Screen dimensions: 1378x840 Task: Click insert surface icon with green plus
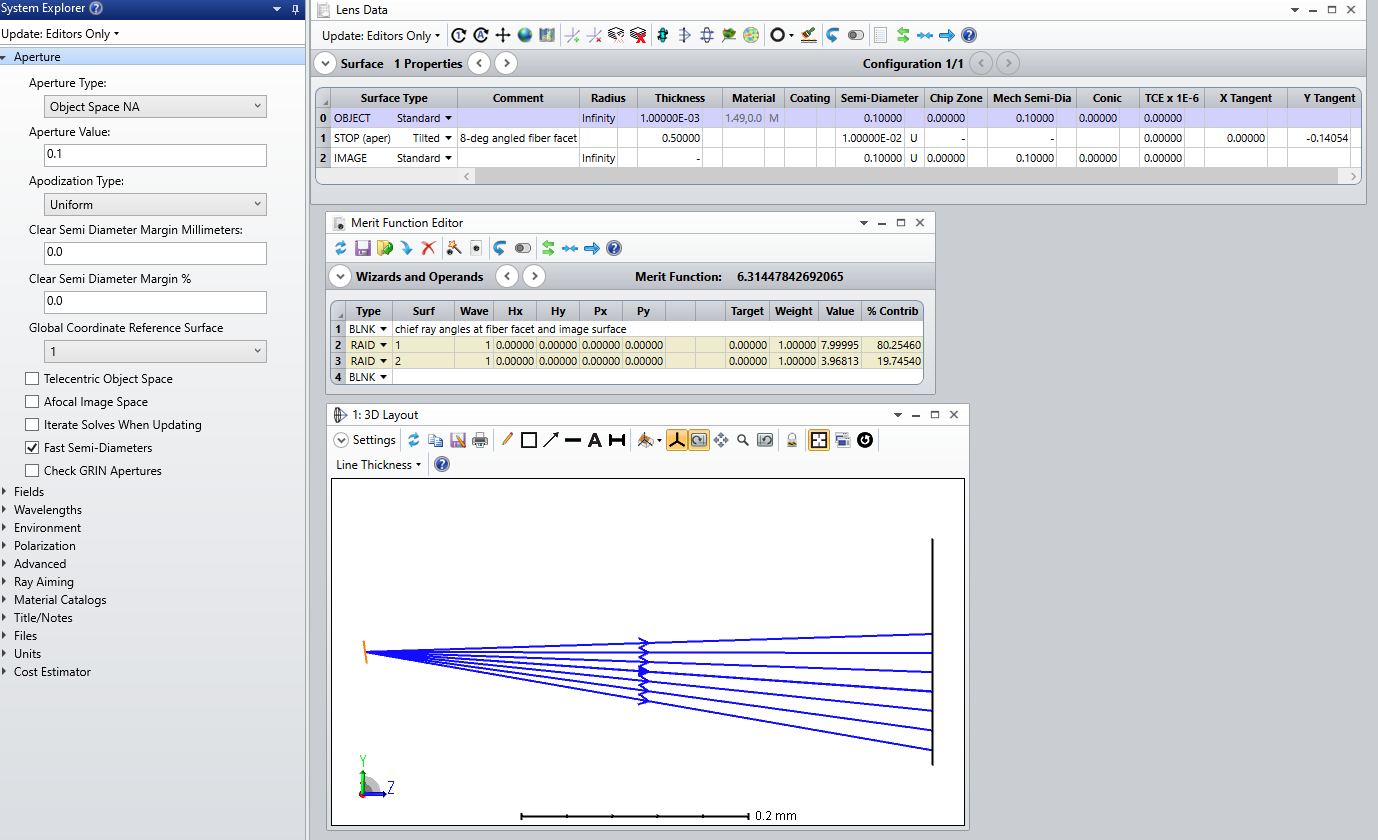coord(572,35)
